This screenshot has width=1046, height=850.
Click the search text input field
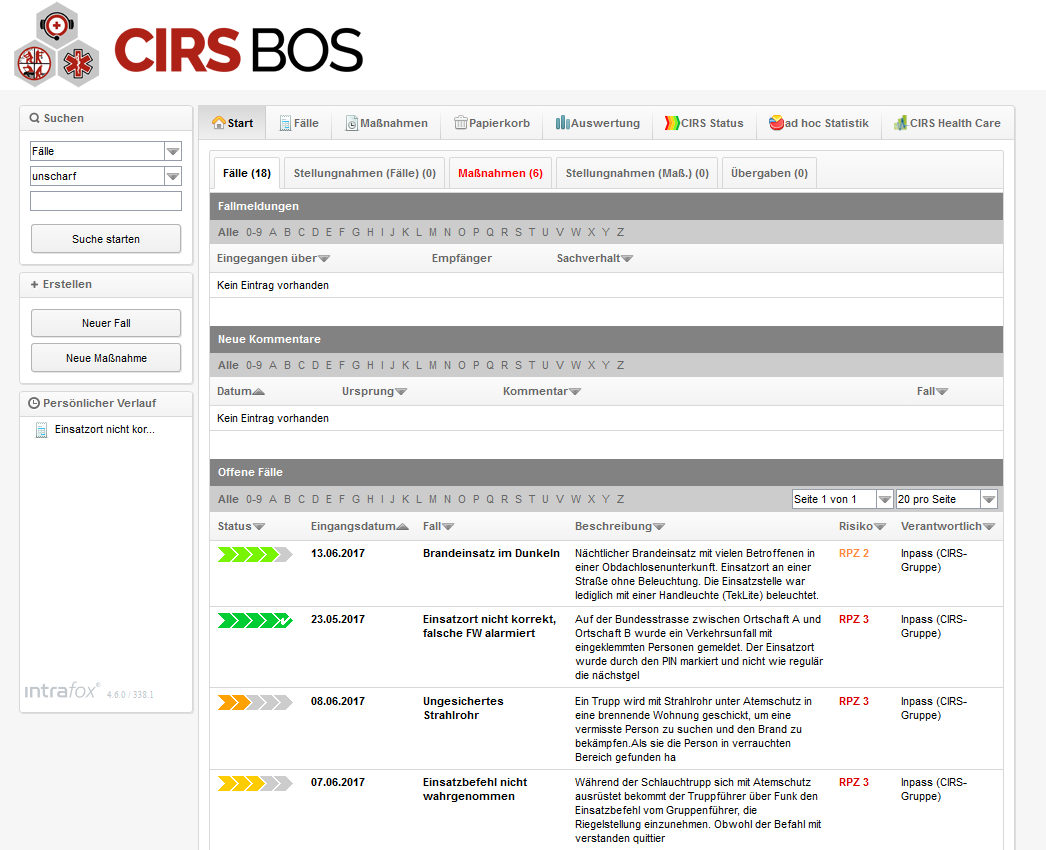click(105, 201)
